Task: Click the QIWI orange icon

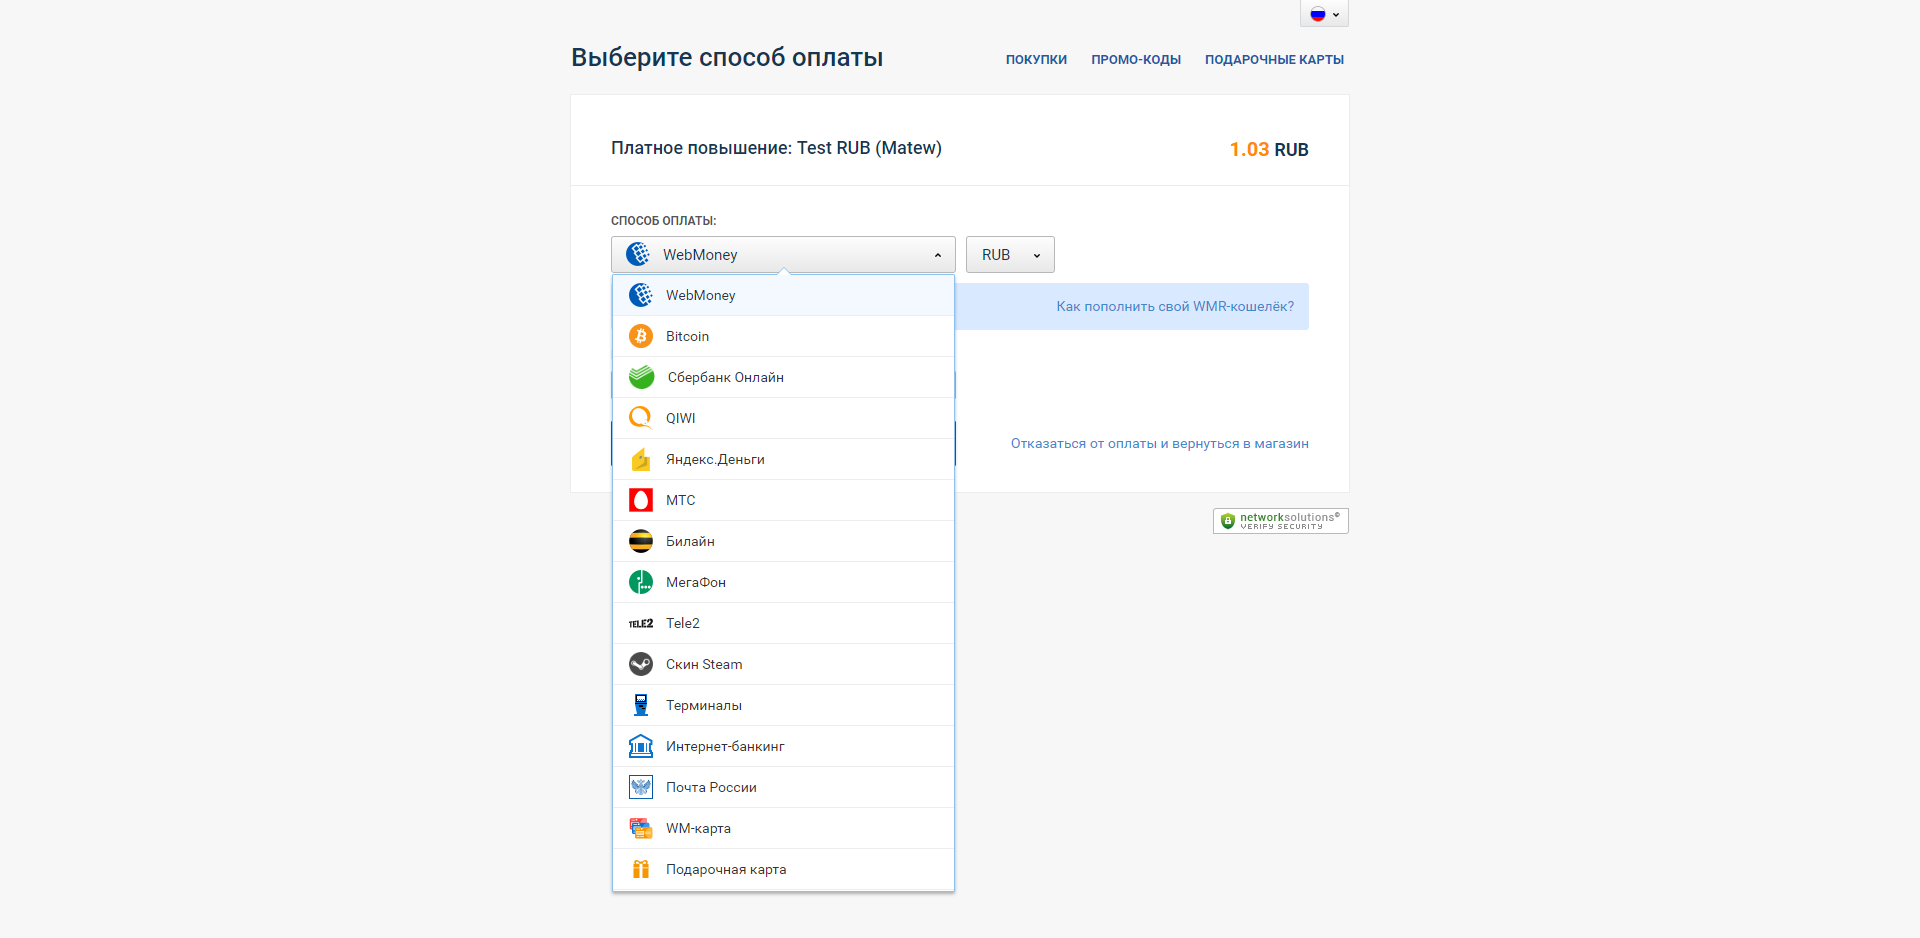Action: (641, 418)
